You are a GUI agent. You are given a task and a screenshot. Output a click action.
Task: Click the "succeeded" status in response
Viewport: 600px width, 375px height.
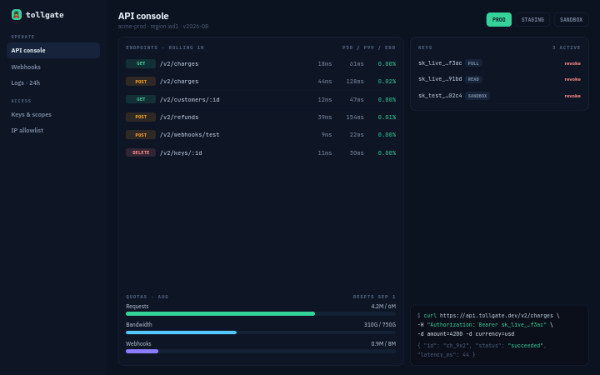click(525, 346)
